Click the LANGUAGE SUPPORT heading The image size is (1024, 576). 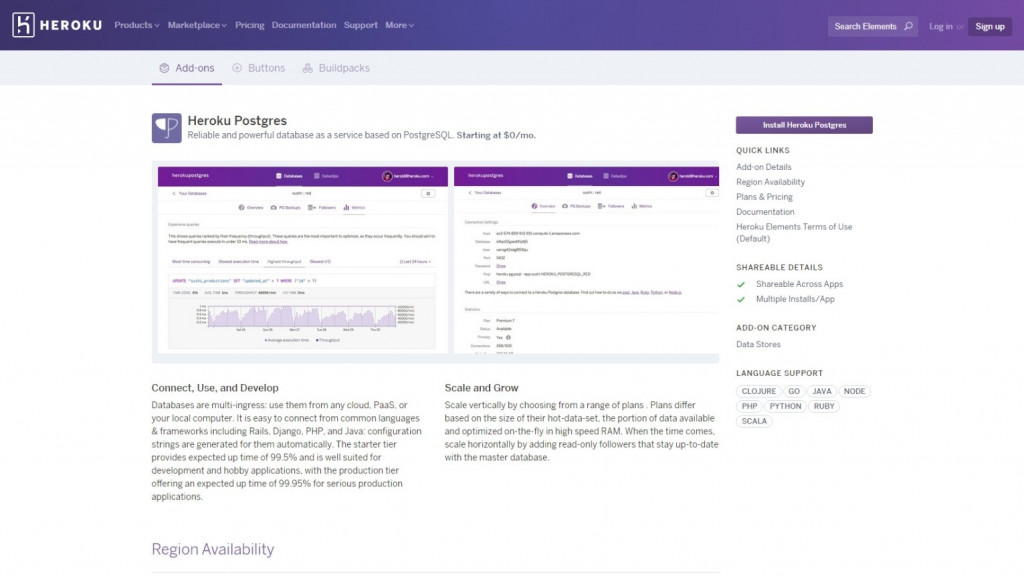click(779, 374)
